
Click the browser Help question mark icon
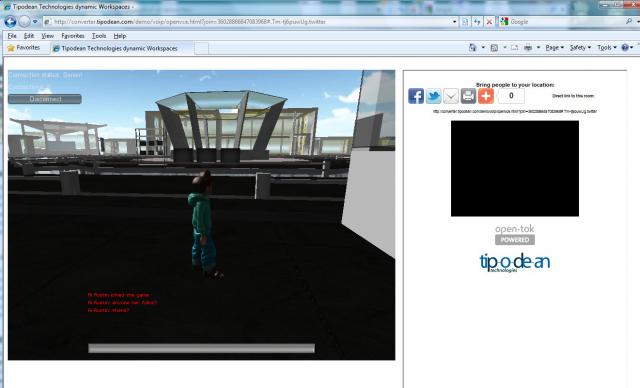tap(624, 48)
